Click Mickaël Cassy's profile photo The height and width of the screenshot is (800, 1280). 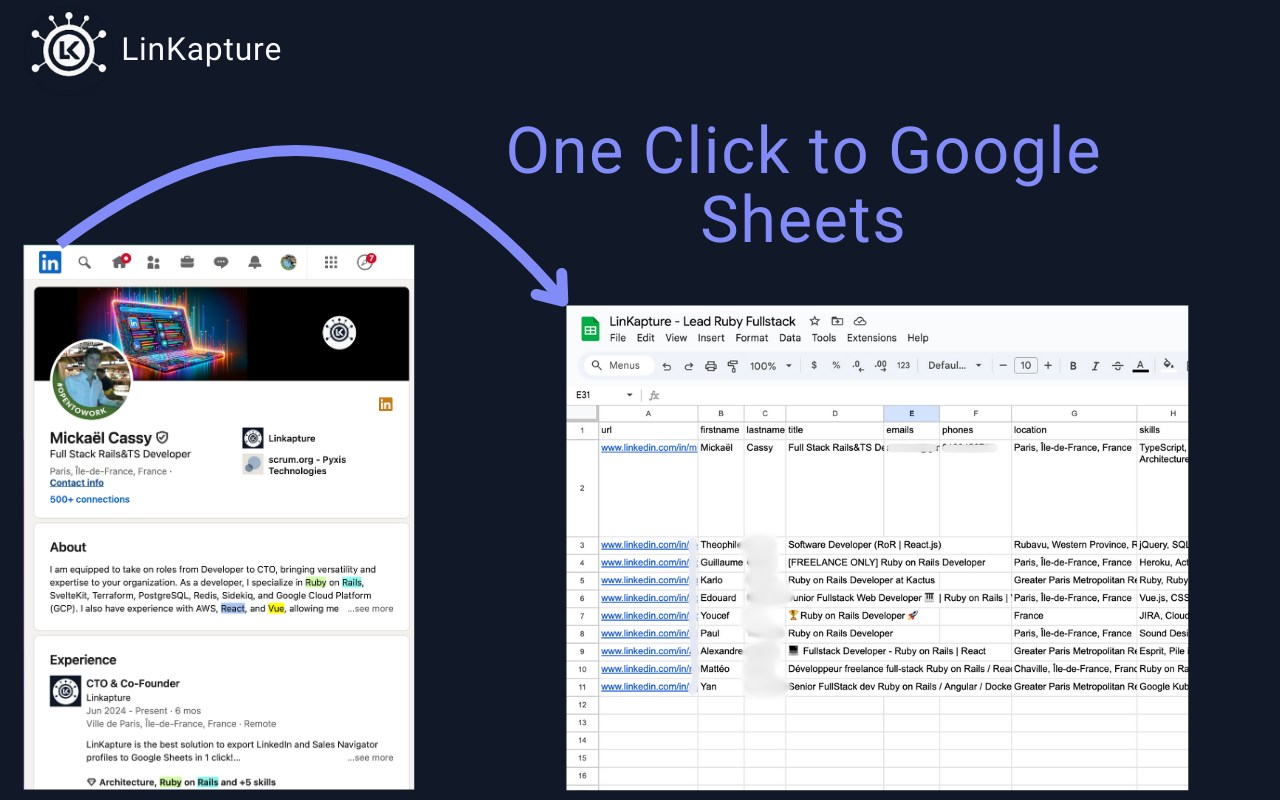click(x=92, y=379)
